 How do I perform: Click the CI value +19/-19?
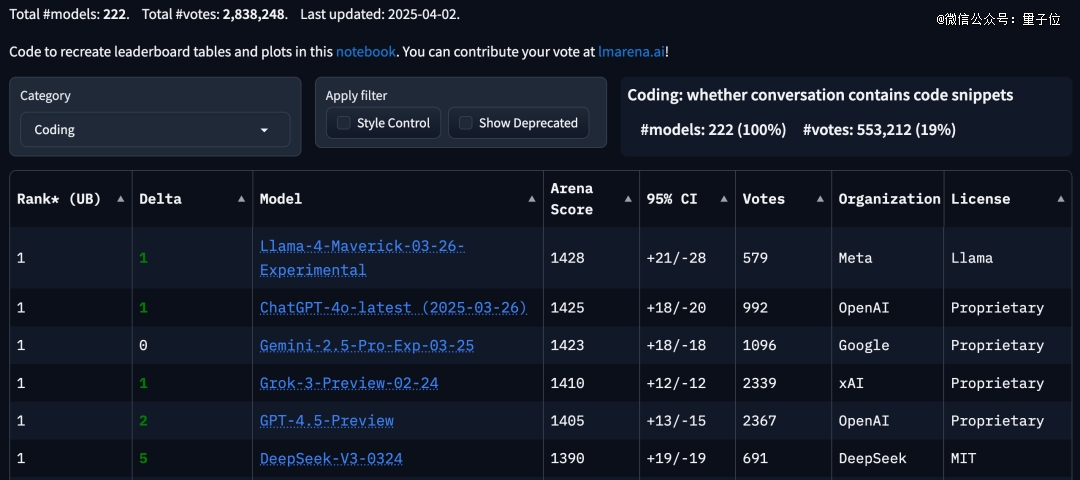[676, 459]
